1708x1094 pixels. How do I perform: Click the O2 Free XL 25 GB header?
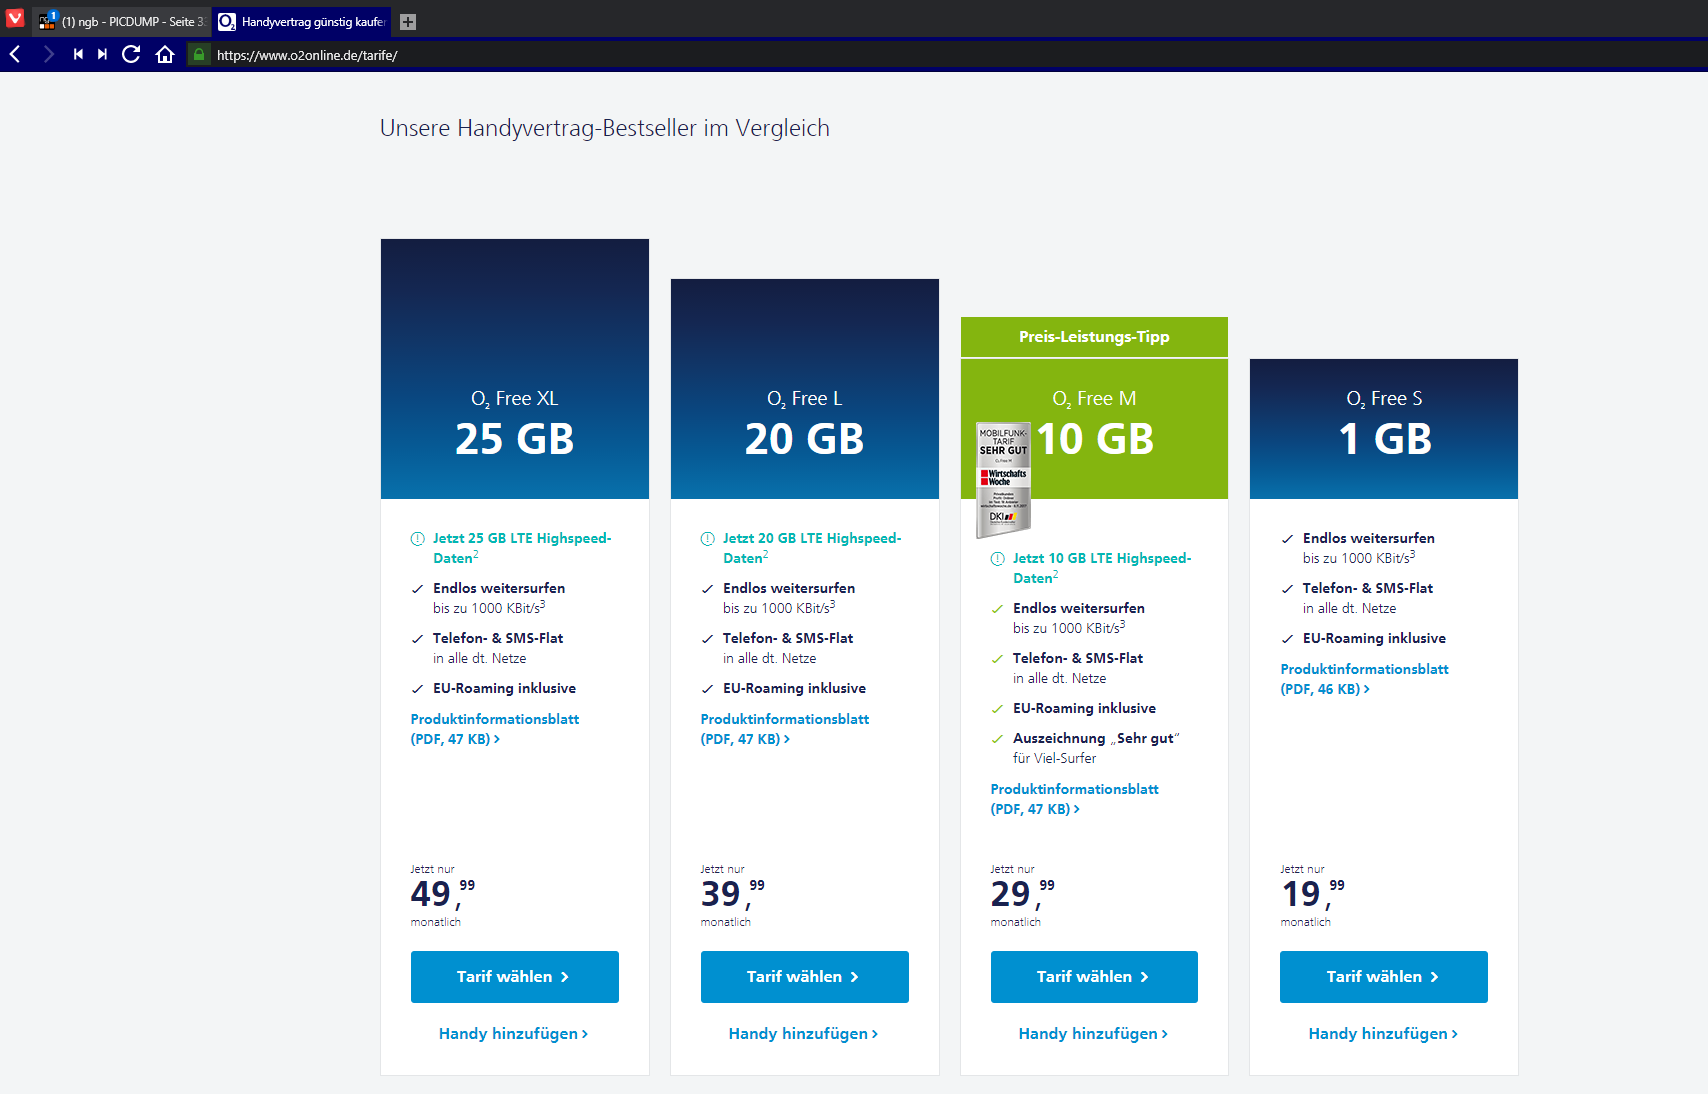click(x=515, y=369)
